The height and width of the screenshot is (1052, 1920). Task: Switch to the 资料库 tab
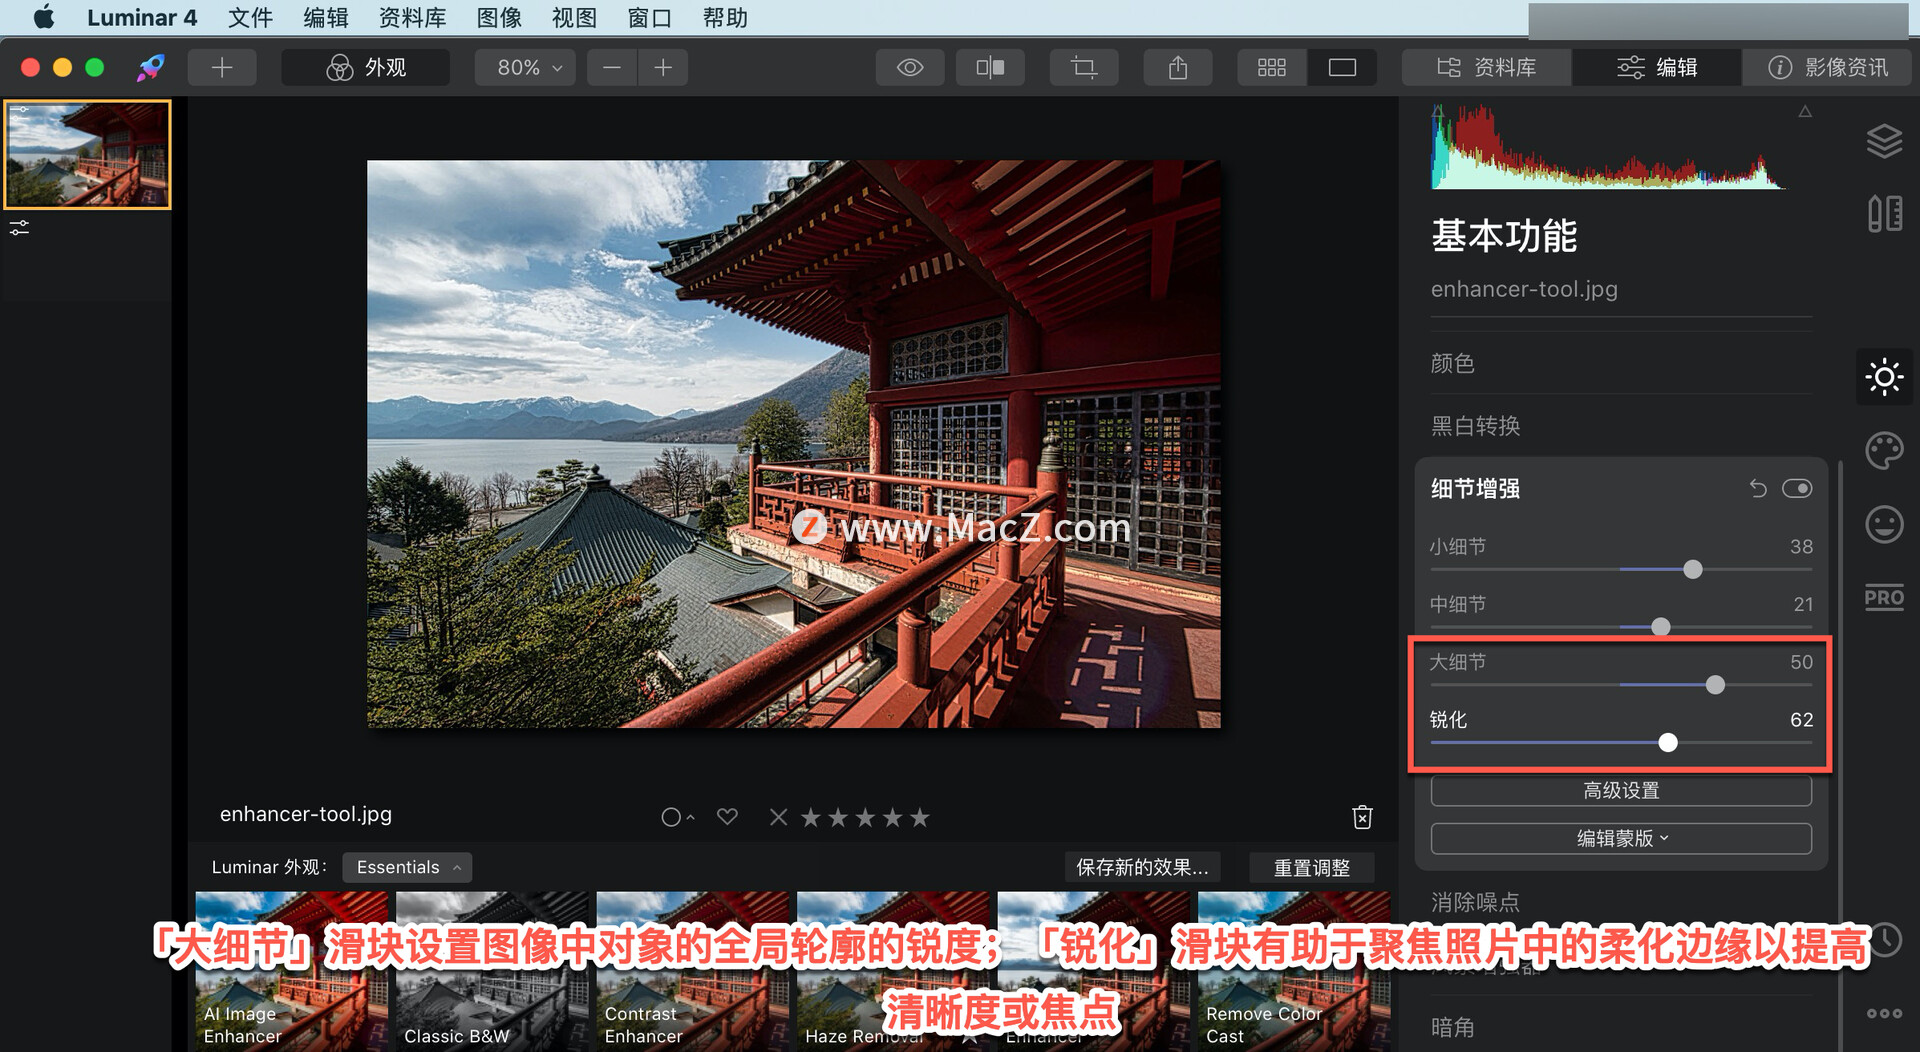[1486, 67]
